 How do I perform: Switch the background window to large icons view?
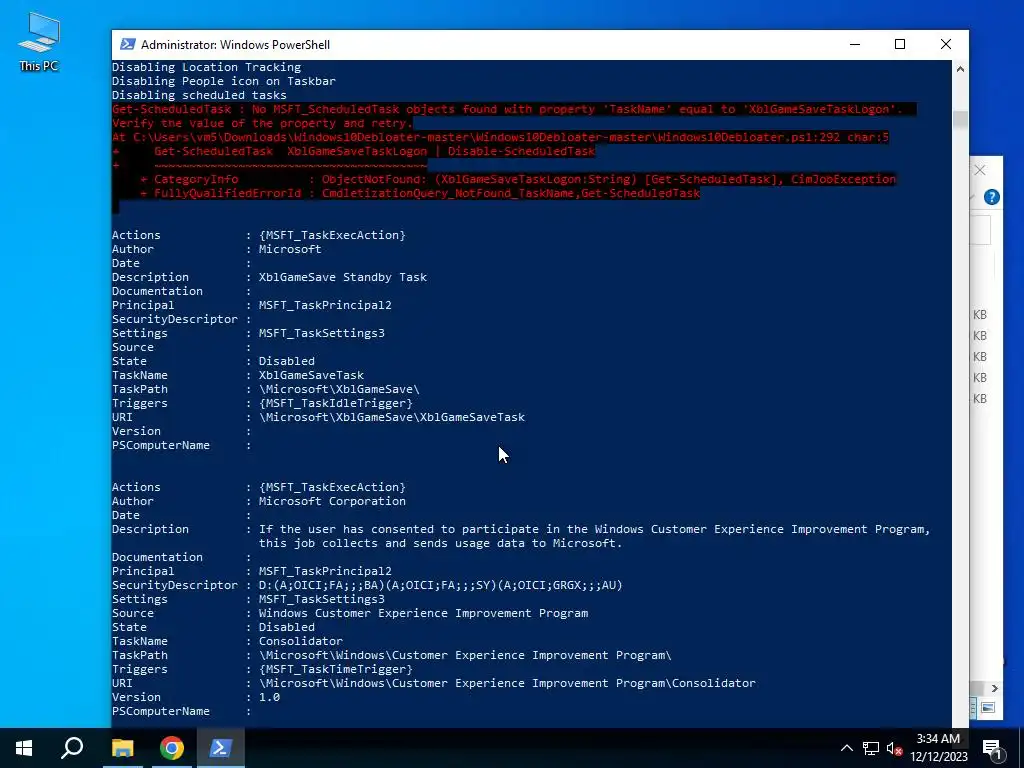[x=988, y=708]
